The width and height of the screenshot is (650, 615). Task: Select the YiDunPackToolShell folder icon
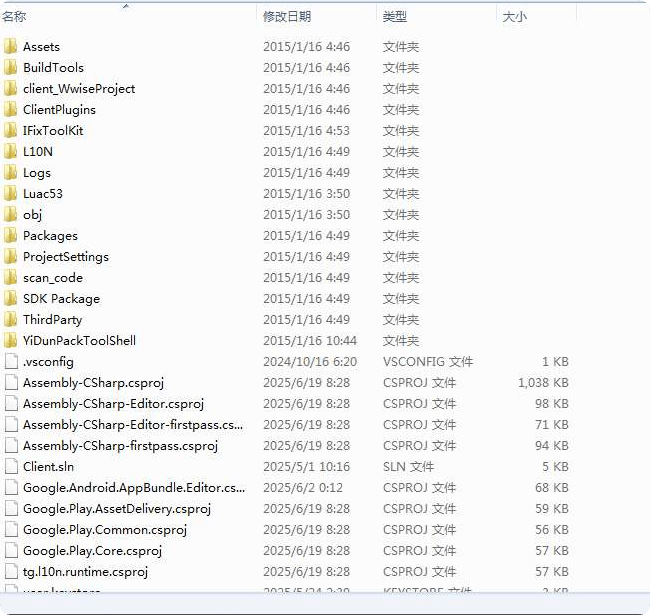[x=11, y=341]
